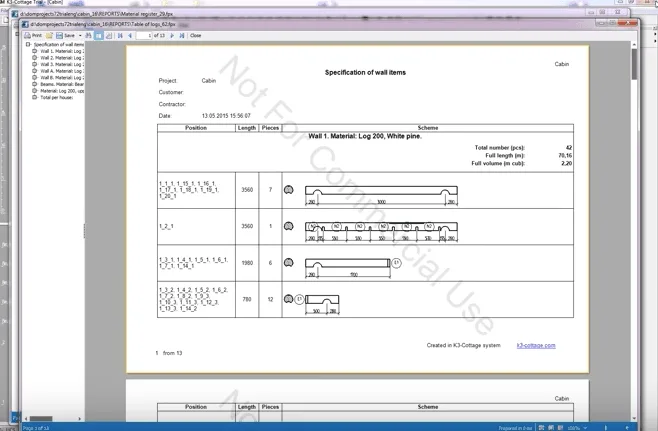
Task: Go to the next page
Action: pos(172,36)
